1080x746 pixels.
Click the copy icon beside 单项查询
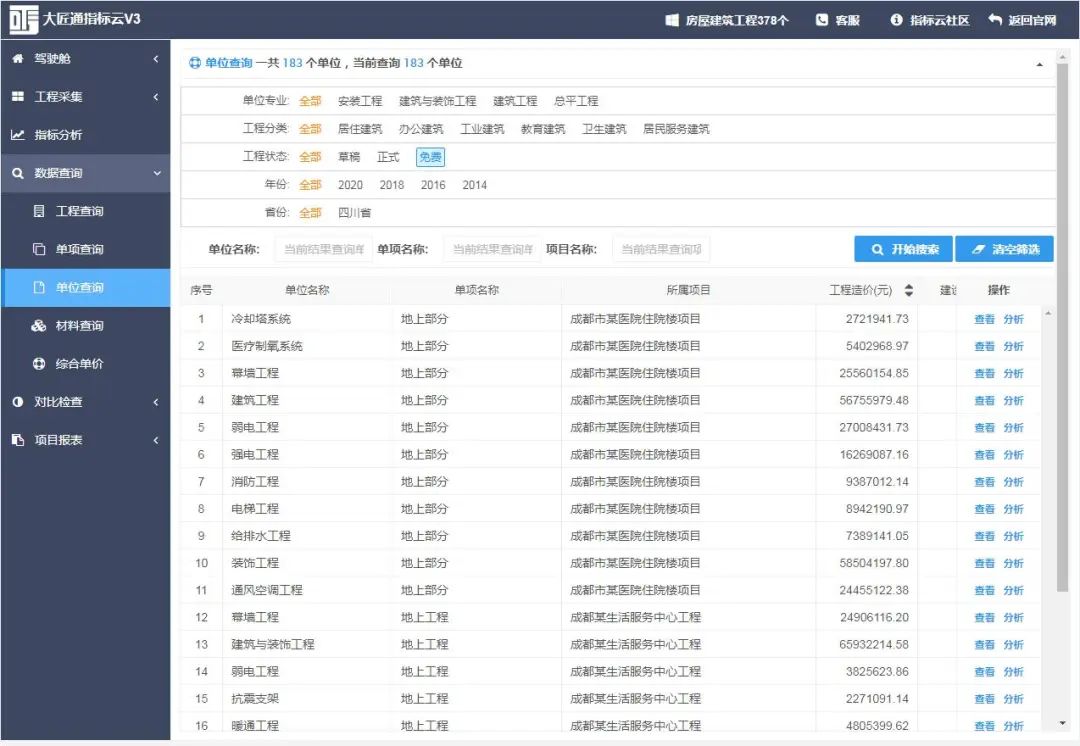click(x=39, y=249)
